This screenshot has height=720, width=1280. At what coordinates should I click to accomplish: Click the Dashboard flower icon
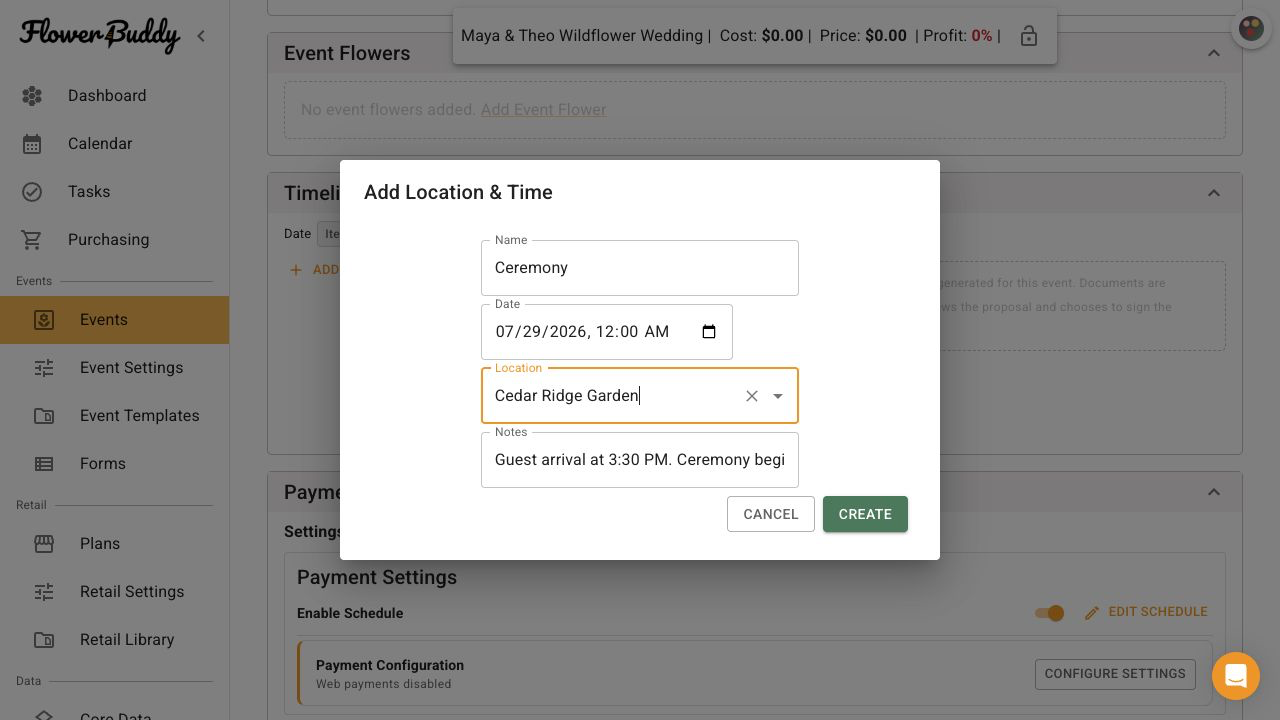pos(32,96)
